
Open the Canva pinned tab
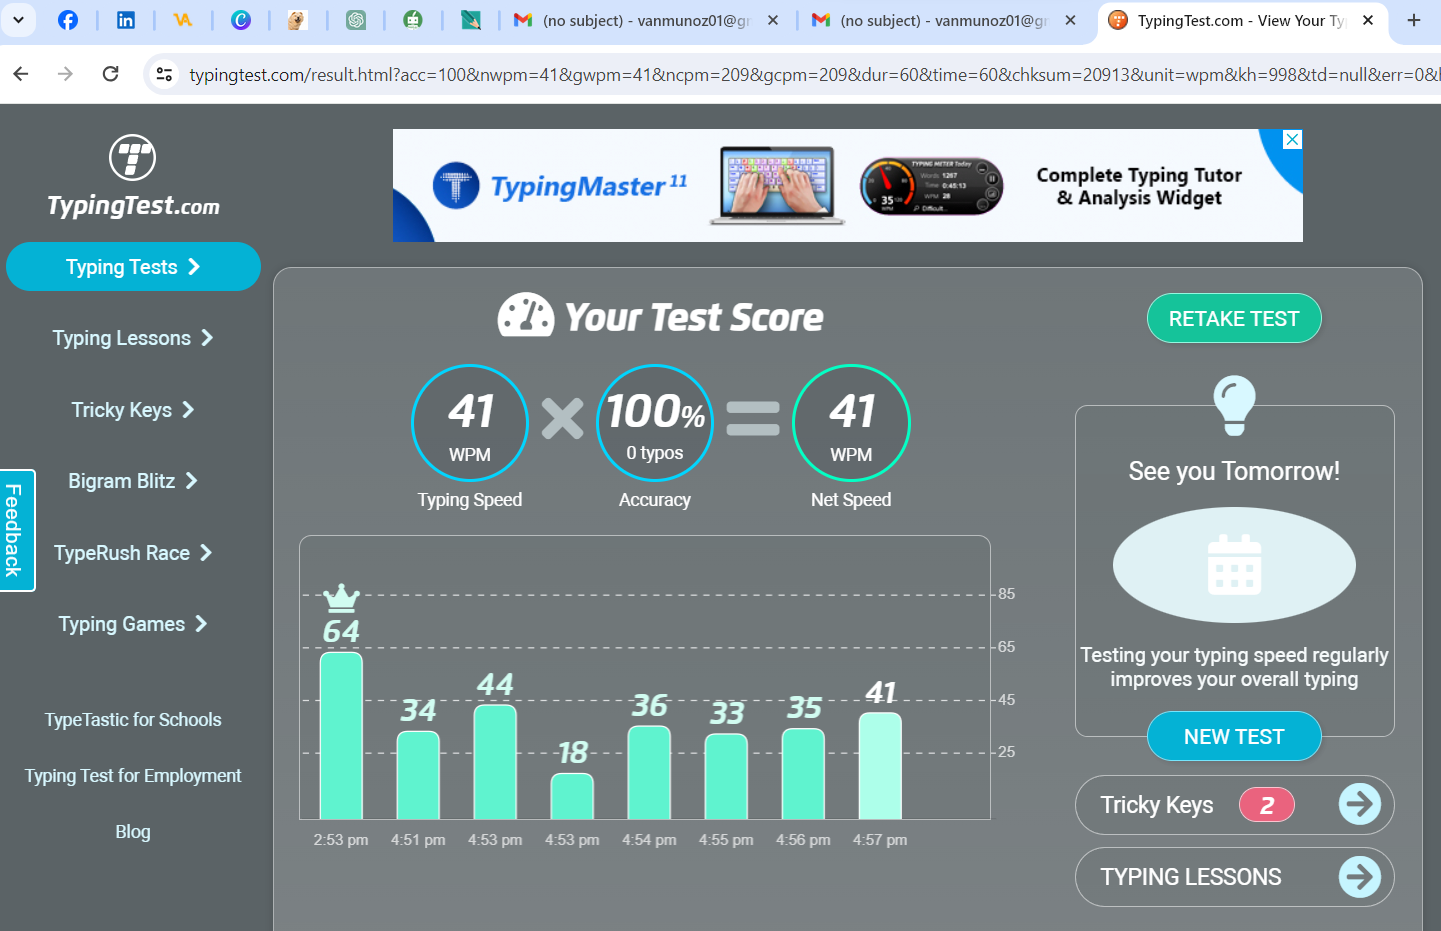click(x=241, y=20)
